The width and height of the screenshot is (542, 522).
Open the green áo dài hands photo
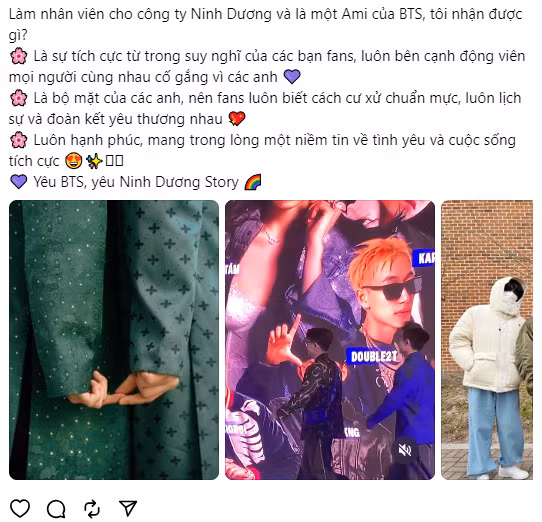pos(114,340)
